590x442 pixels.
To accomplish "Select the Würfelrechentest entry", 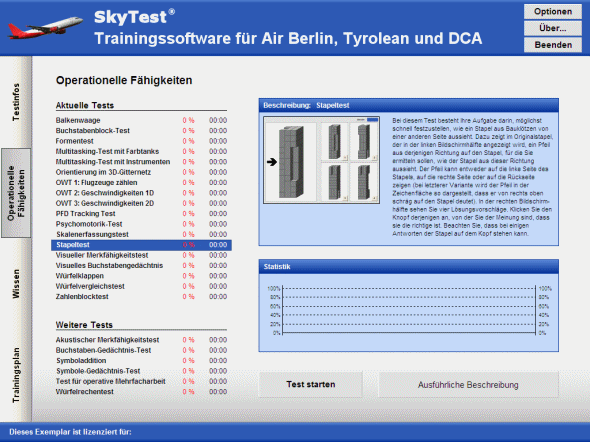I will point(141,392).
